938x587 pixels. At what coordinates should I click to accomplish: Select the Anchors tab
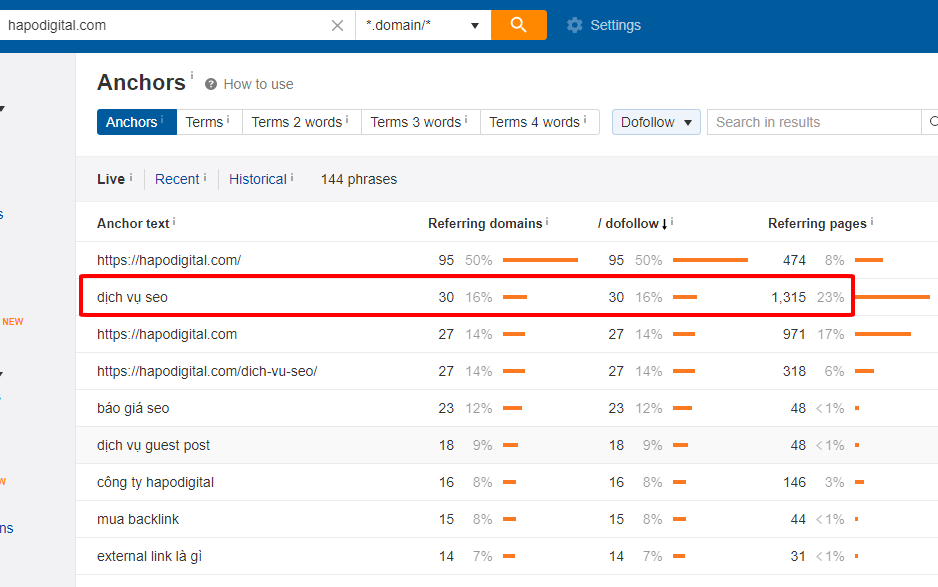136,122
